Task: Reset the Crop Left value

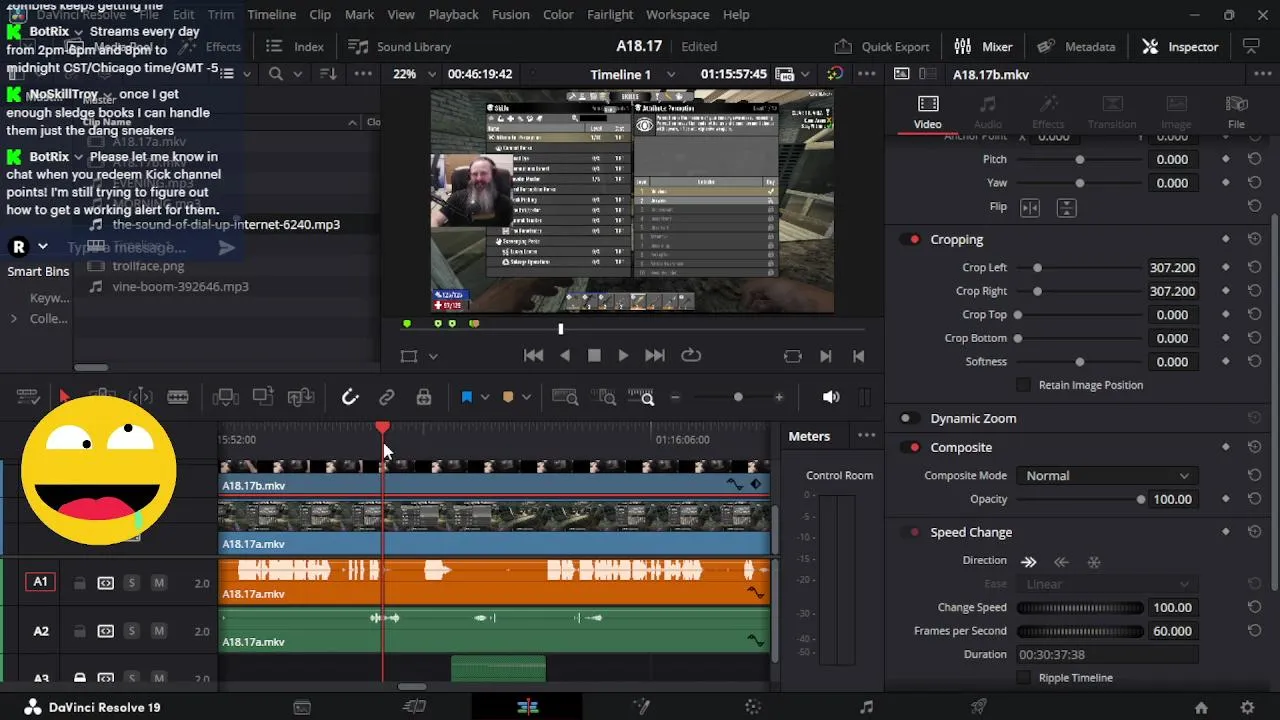Action: (x=1254, y=268)
